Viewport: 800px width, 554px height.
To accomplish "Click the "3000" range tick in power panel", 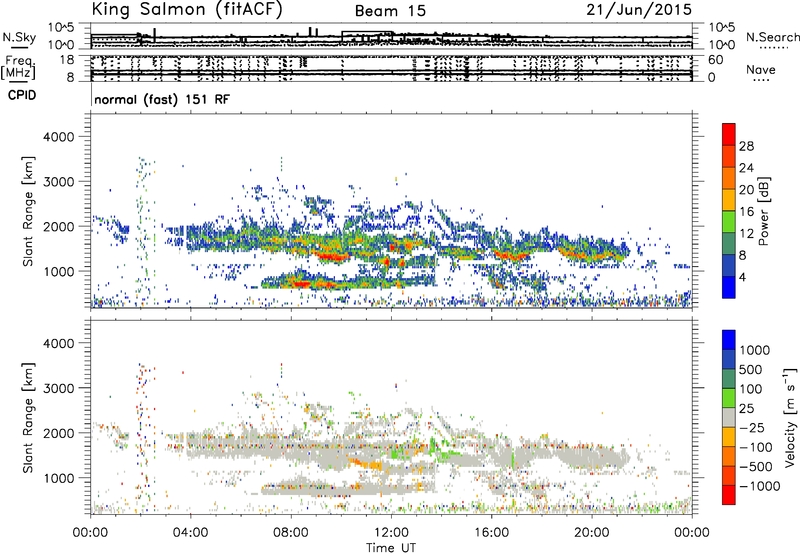I will [x=59, y=182].
